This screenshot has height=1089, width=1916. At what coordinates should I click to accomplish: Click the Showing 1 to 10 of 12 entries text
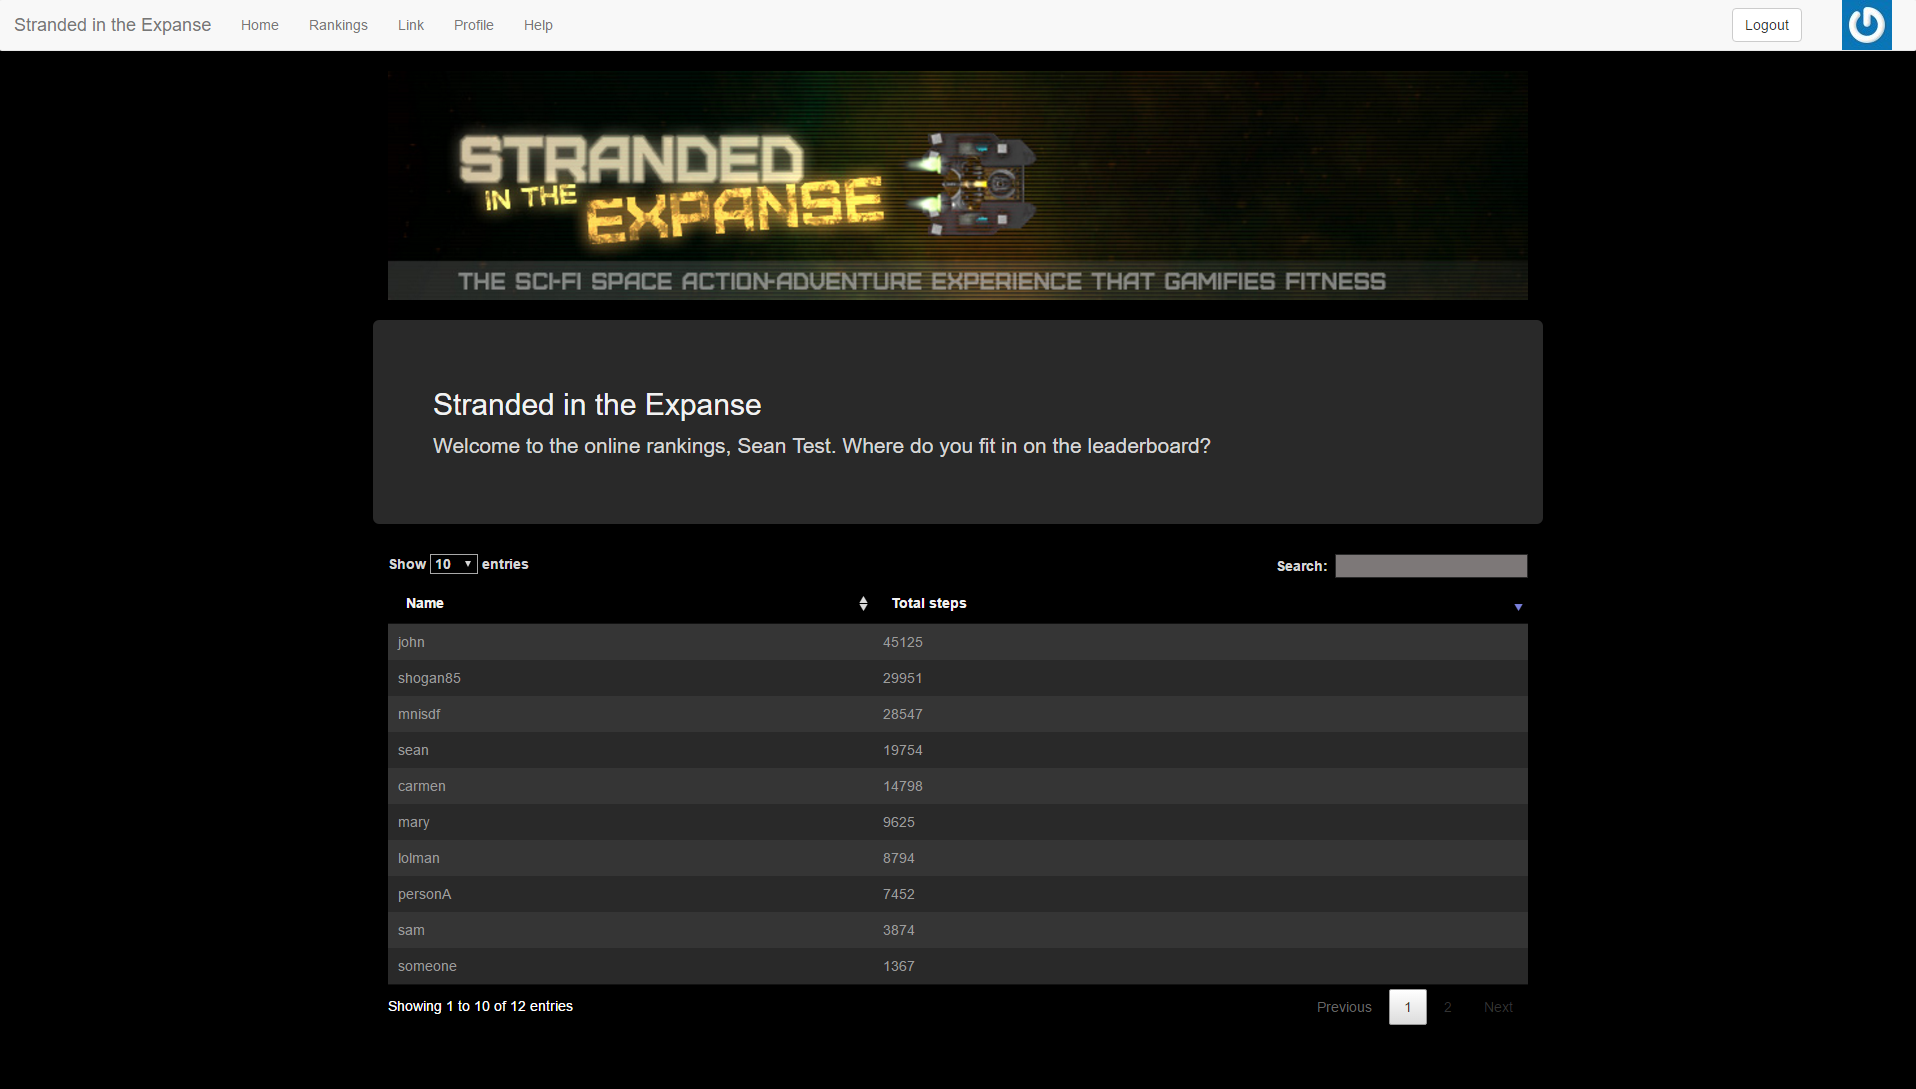[x=480, y=1006]
